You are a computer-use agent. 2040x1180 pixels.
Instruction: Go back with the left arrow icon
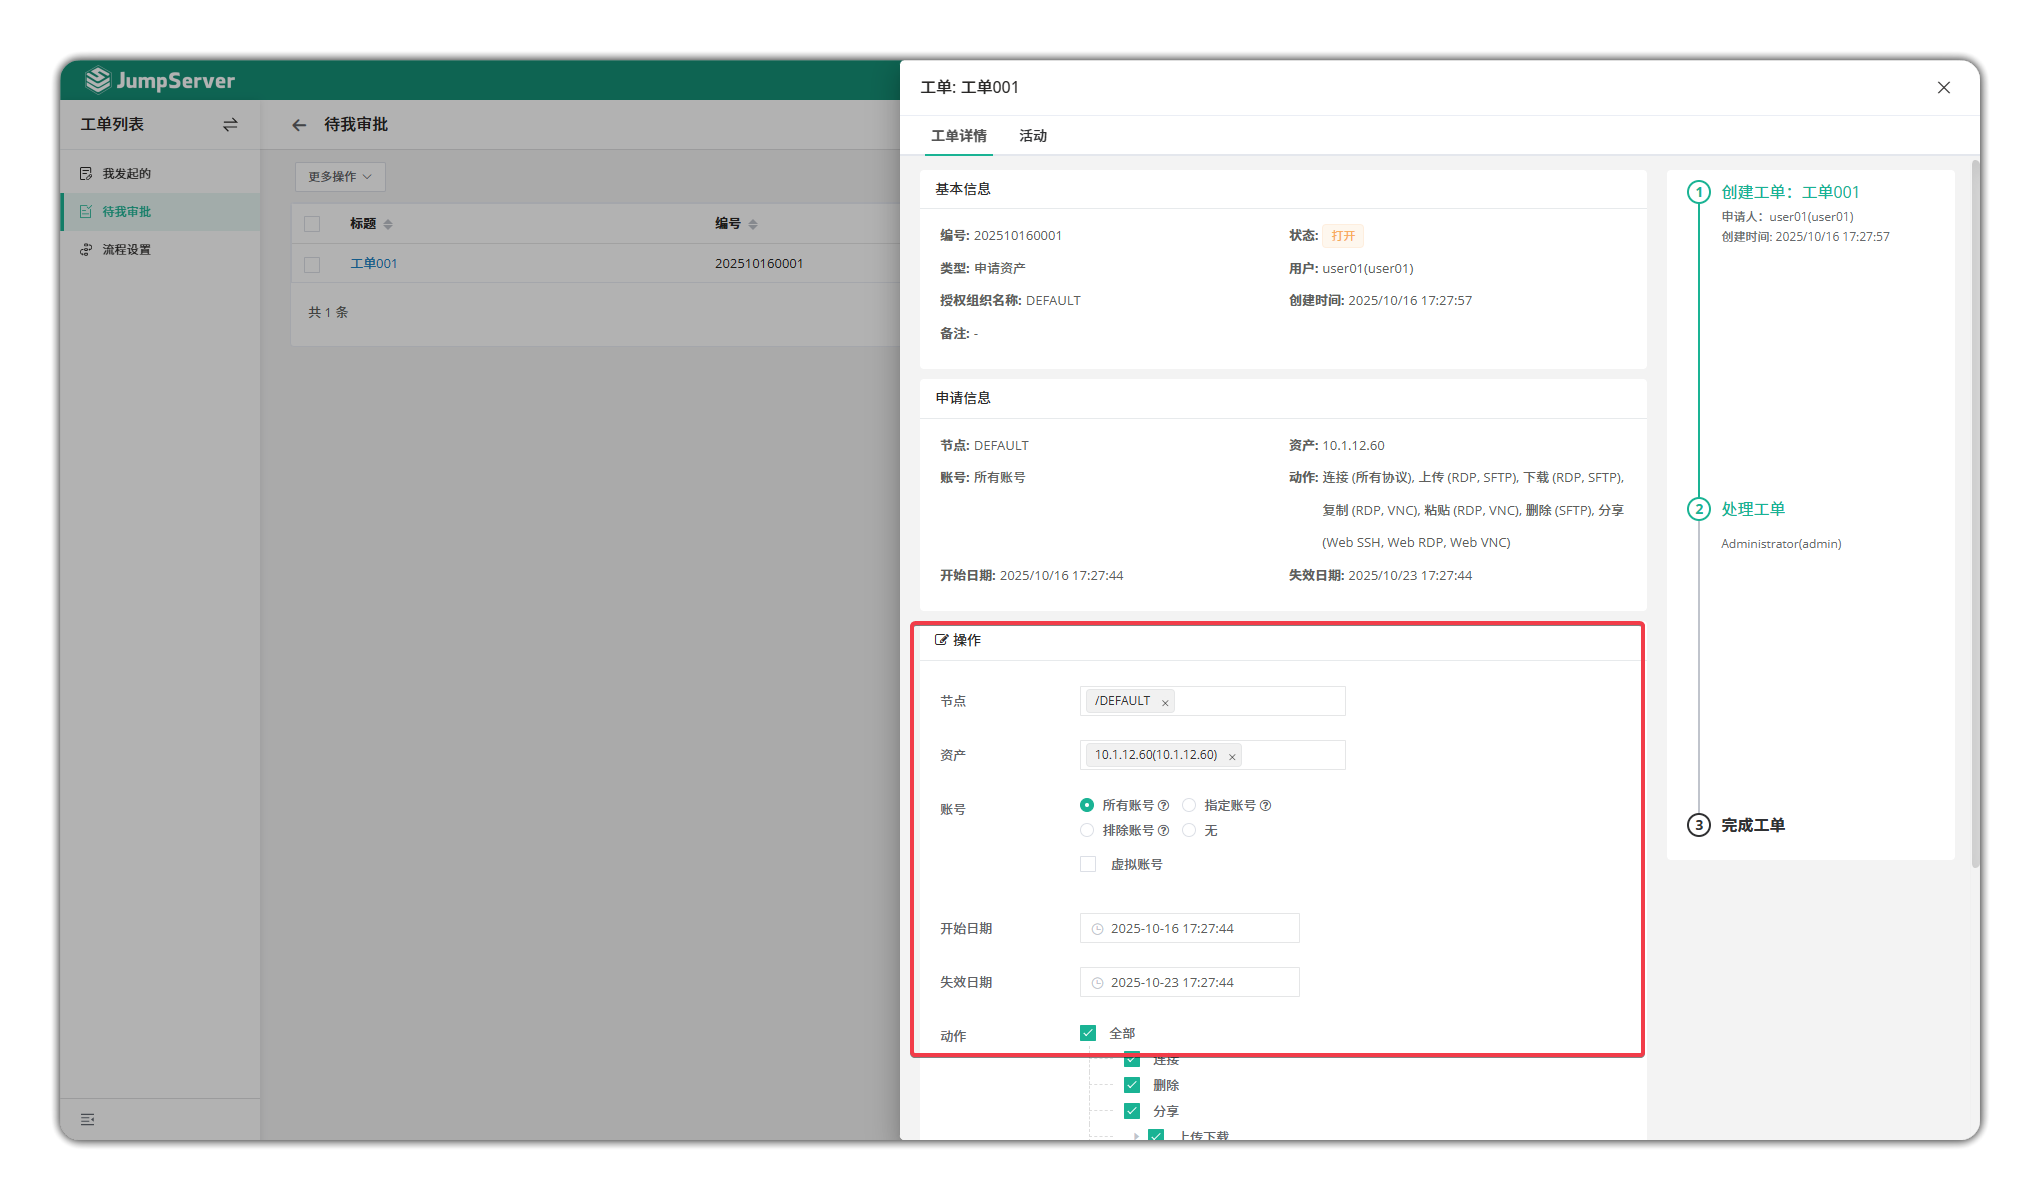coord(299,125)
